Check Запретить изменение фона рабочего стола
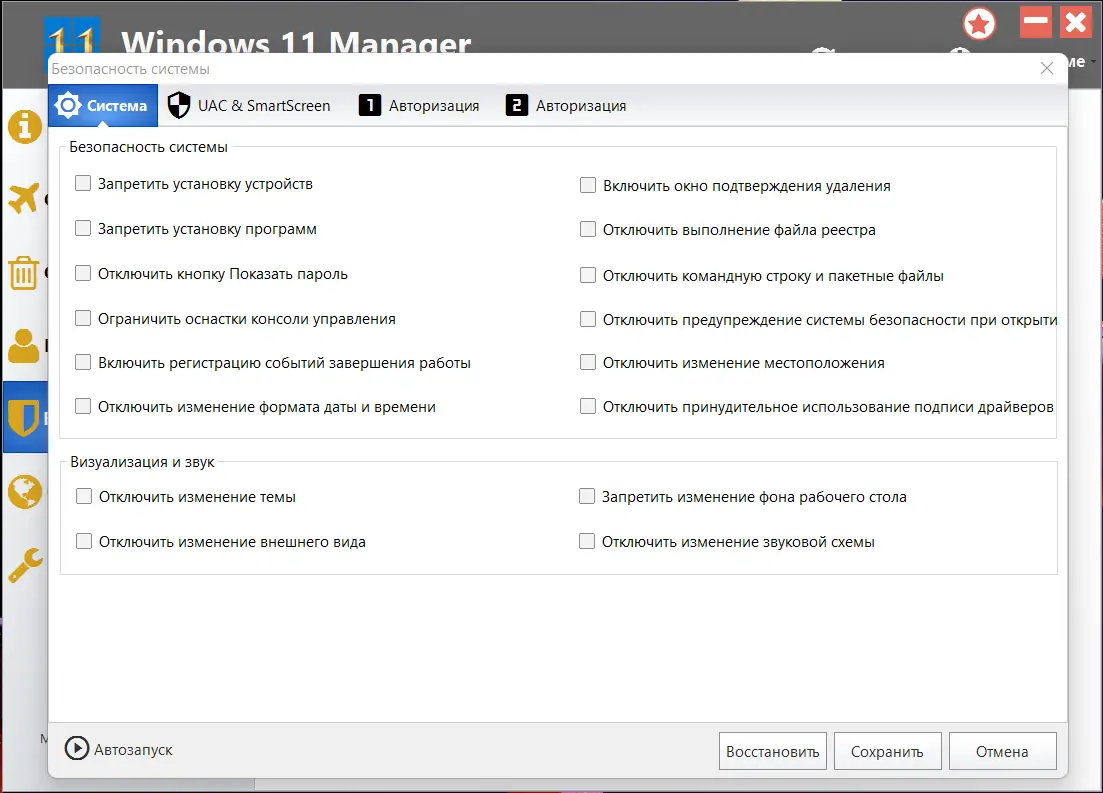 tap(587, 496)
